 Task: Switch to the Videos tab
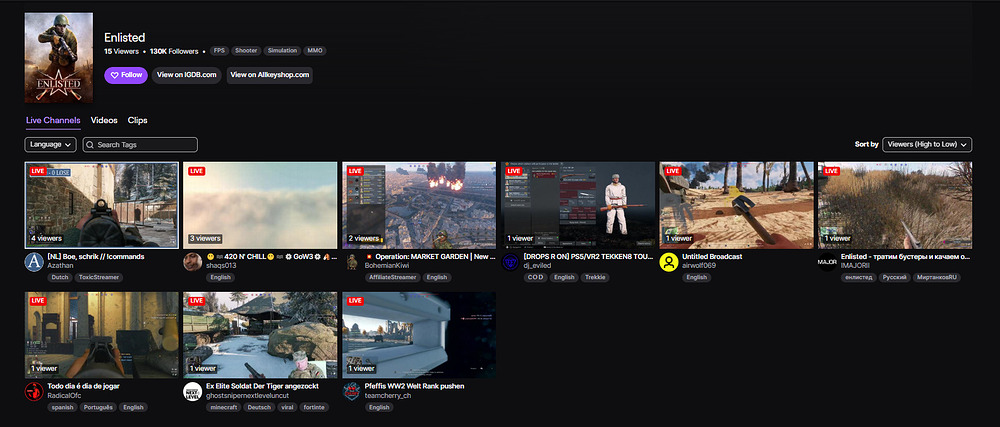click(x=104, y=120)
